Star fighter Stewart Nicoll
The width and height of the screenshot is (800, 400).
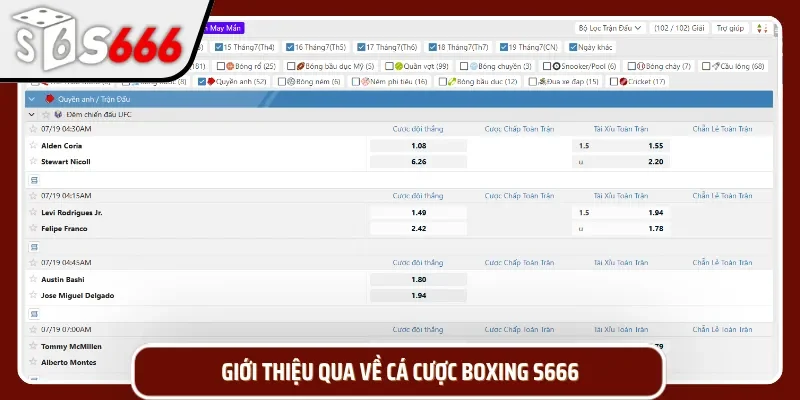33,161
